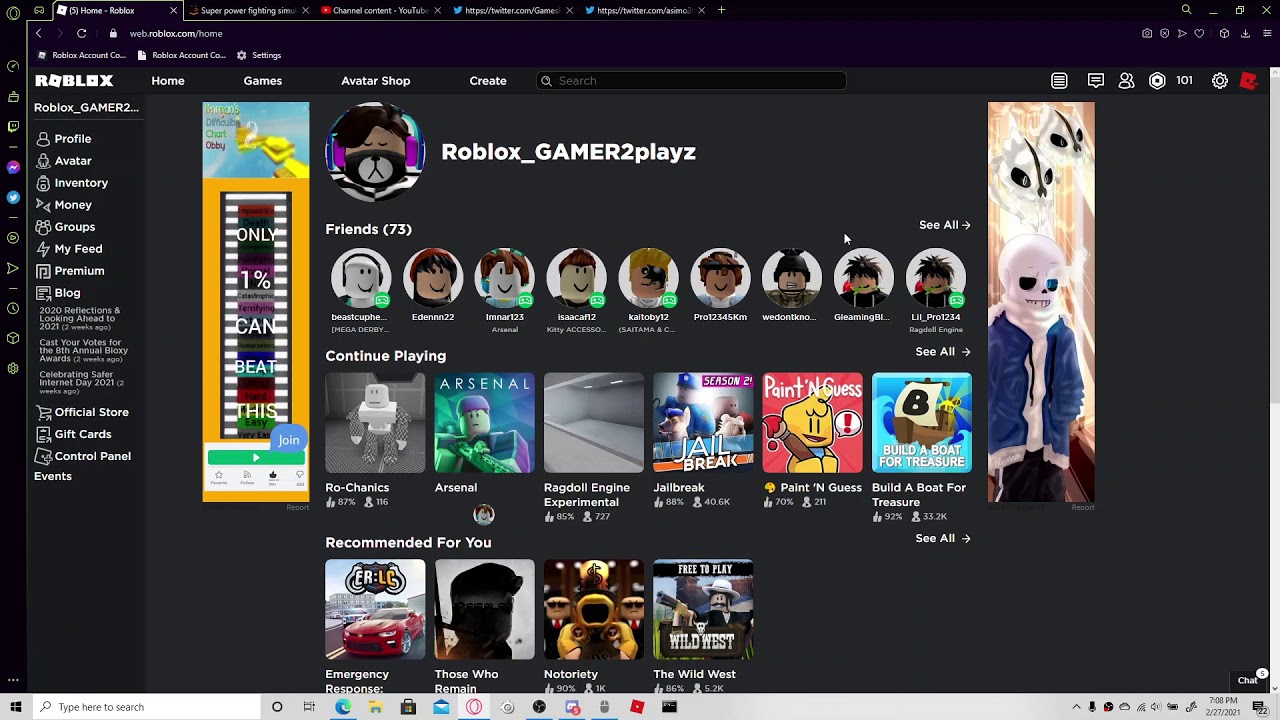Screen dimensions: 1280x720
Task: Open friend Edennn22 avatar
Action: tap(433, 277)
